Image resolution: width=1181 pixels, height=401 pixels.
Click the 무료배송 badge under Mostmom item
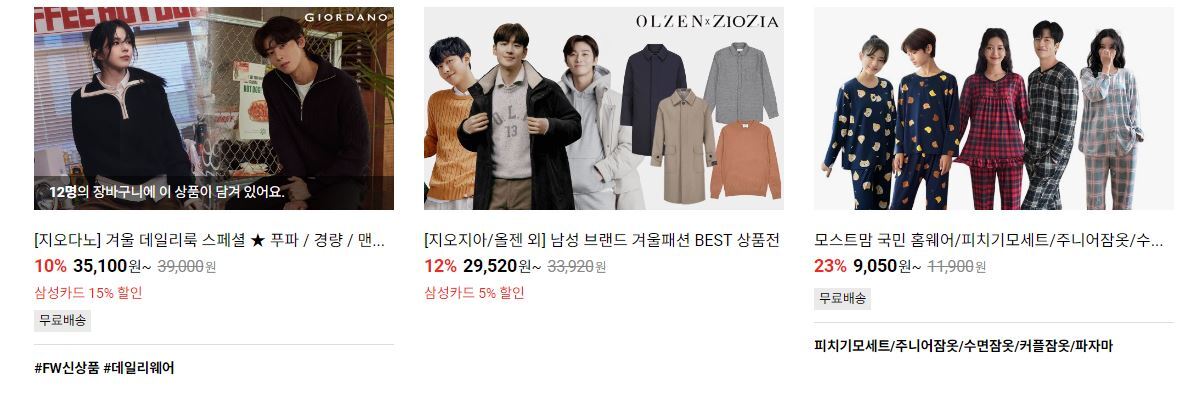pyautogui.click(x=843, y=298)
